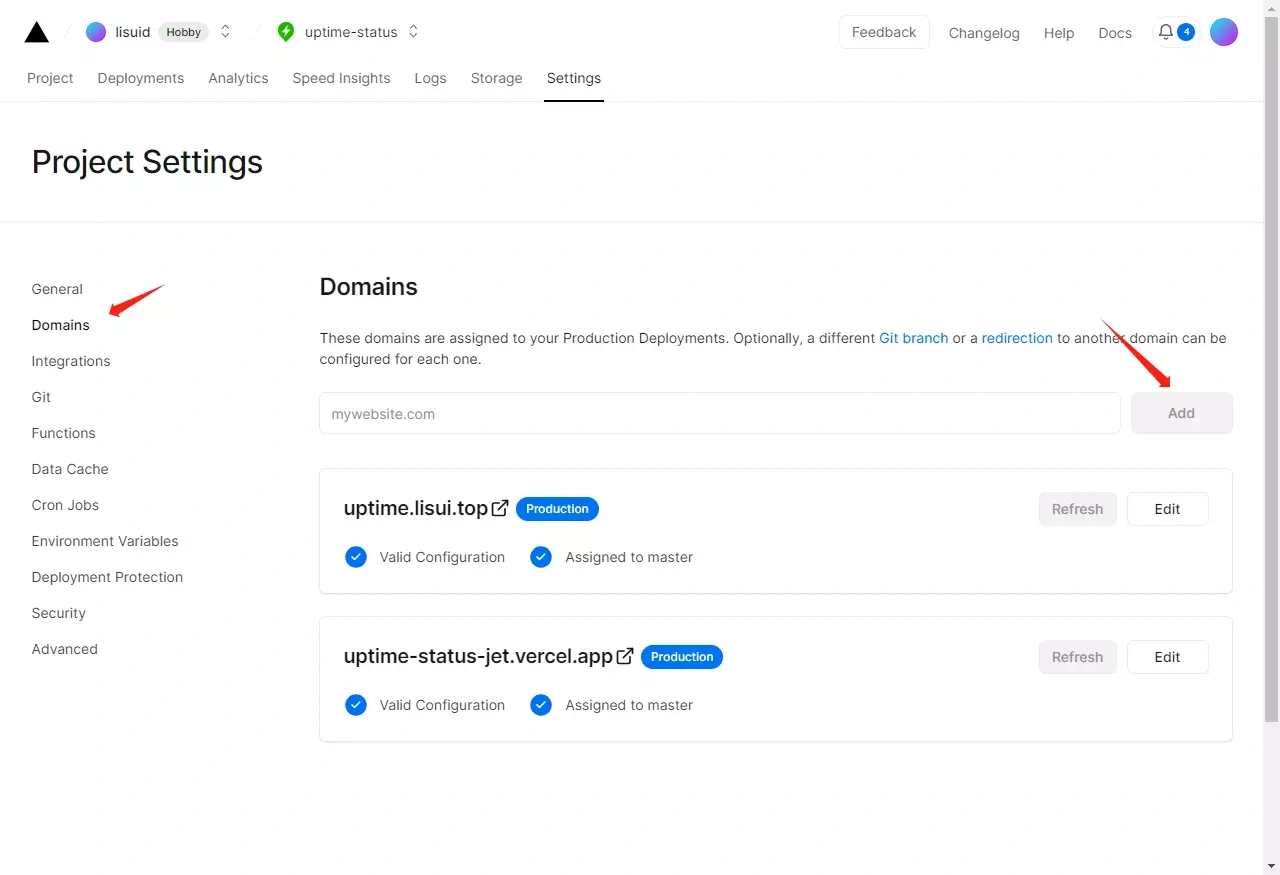The height and width of the screenshot is (875, 1280).
Task: Click Edit for uptime.lisui.top
Action: click(x=1167, y=509)
